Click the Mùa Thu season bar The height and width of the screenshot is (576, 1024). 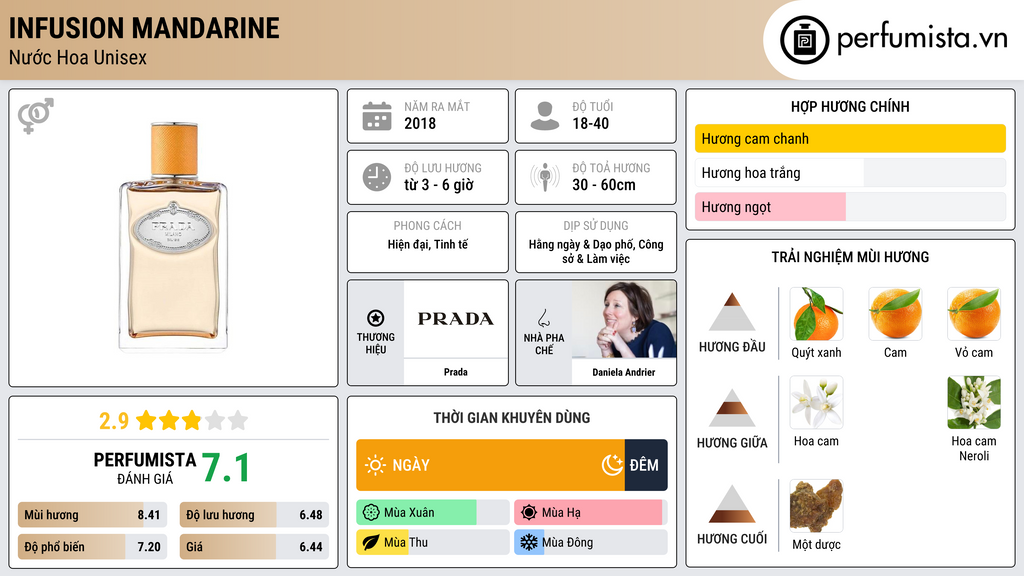coord(432,542)
